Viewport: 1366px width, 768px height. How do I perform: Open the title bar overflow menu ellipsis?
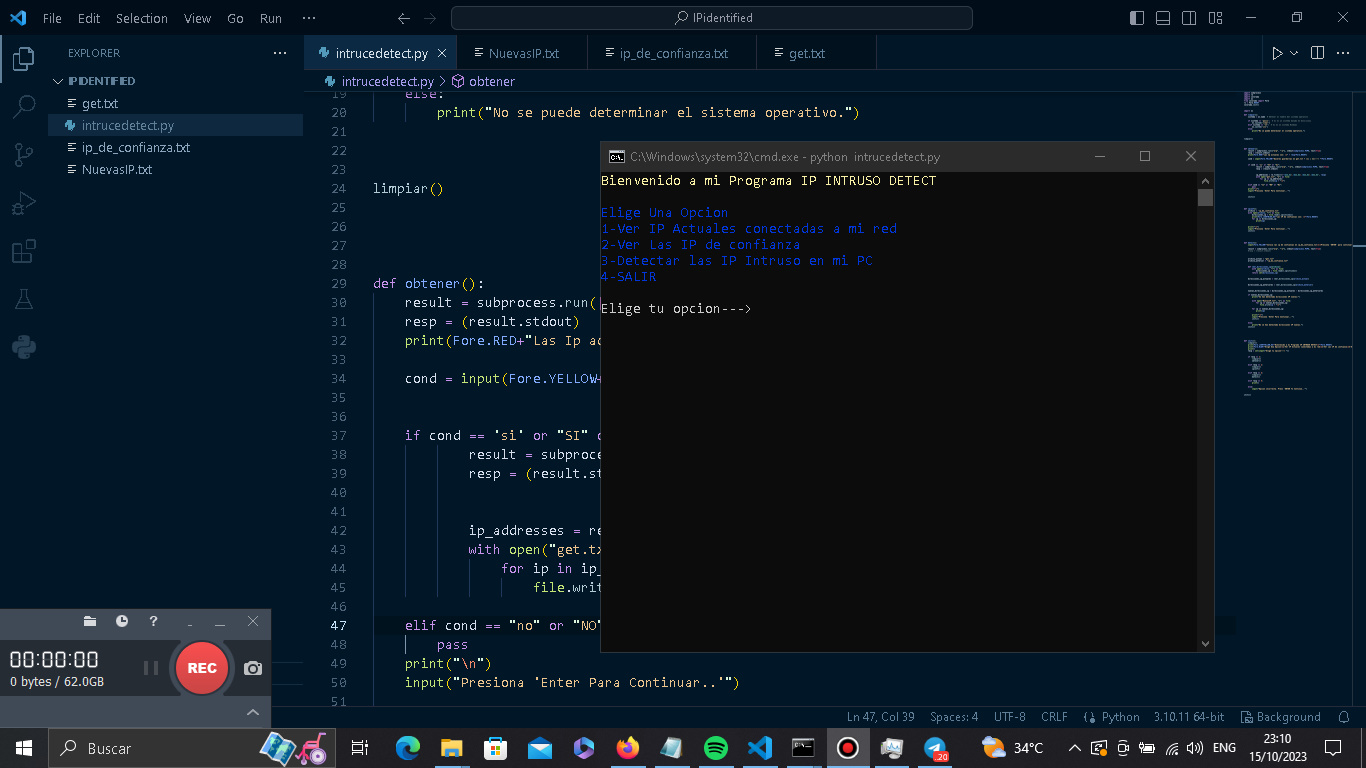pyautogui.click(x=308, y=18)
